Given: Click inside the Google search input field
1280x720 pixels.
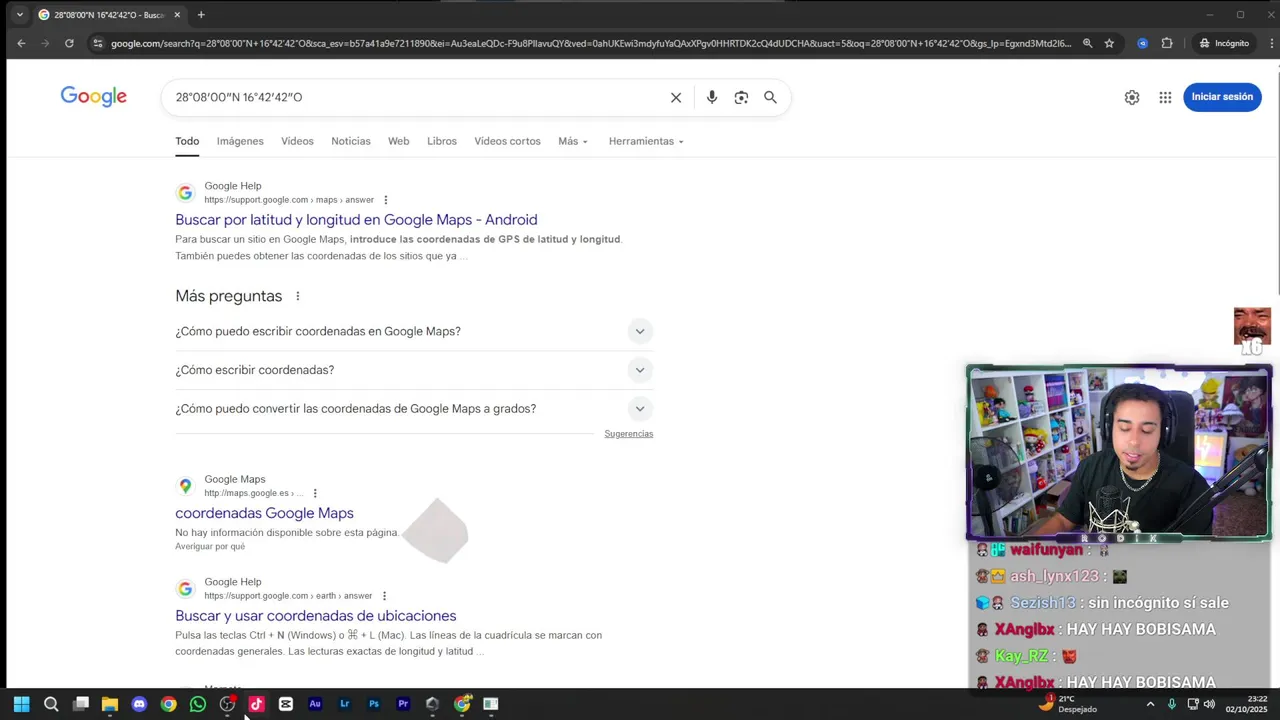Looking at the screenshot, I should coord(415,97).
